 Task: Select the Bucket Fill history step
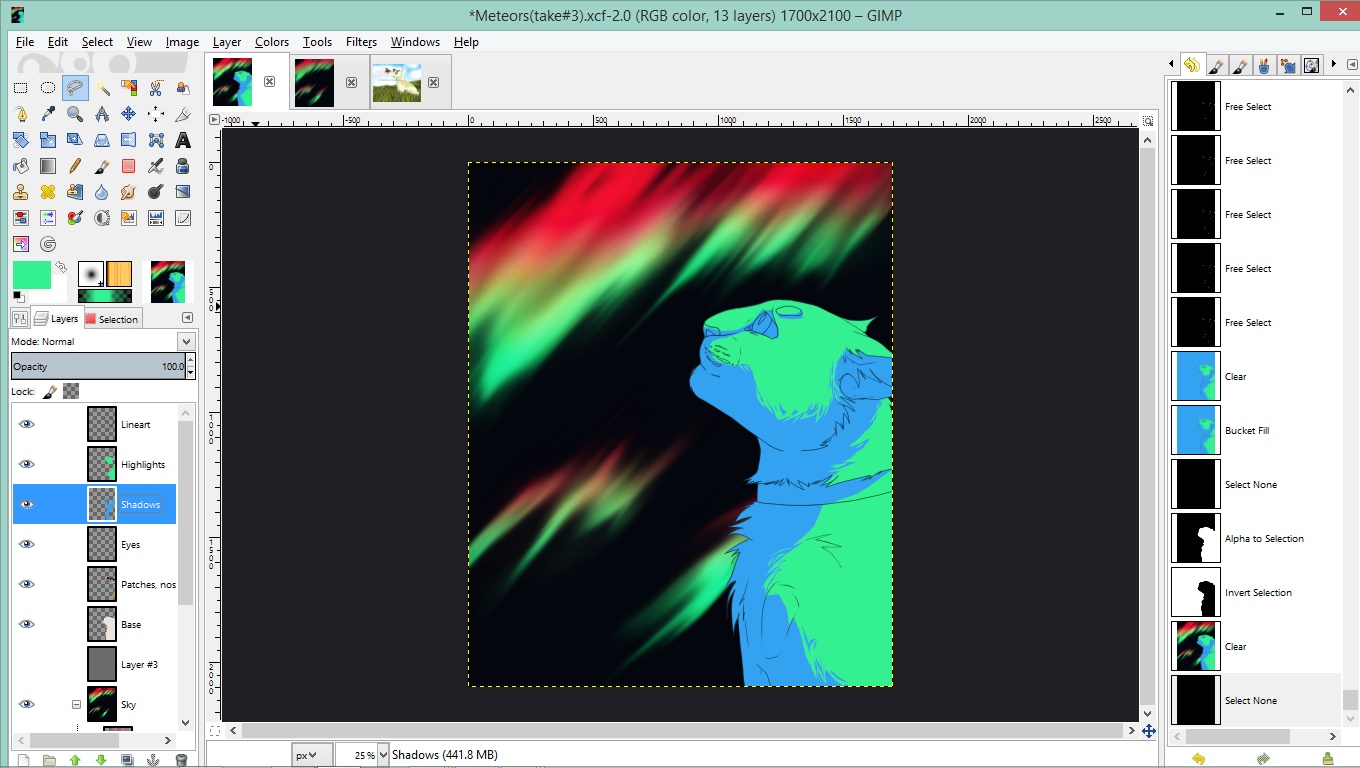(1256, 430)
